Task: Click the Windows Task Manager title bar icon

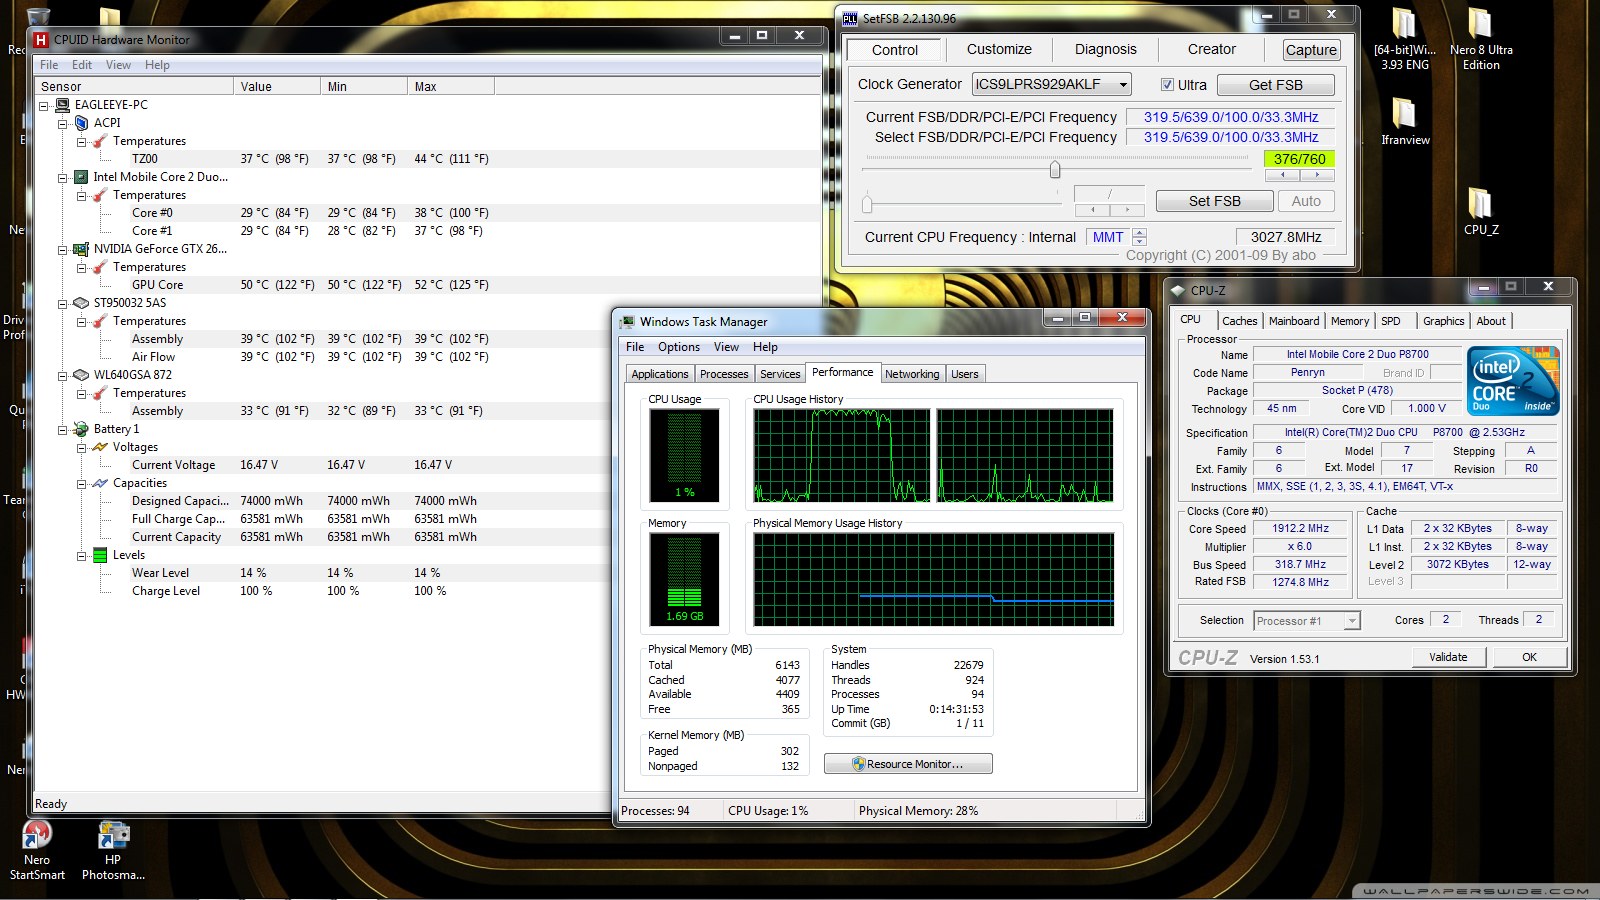Action: (627, 322)
